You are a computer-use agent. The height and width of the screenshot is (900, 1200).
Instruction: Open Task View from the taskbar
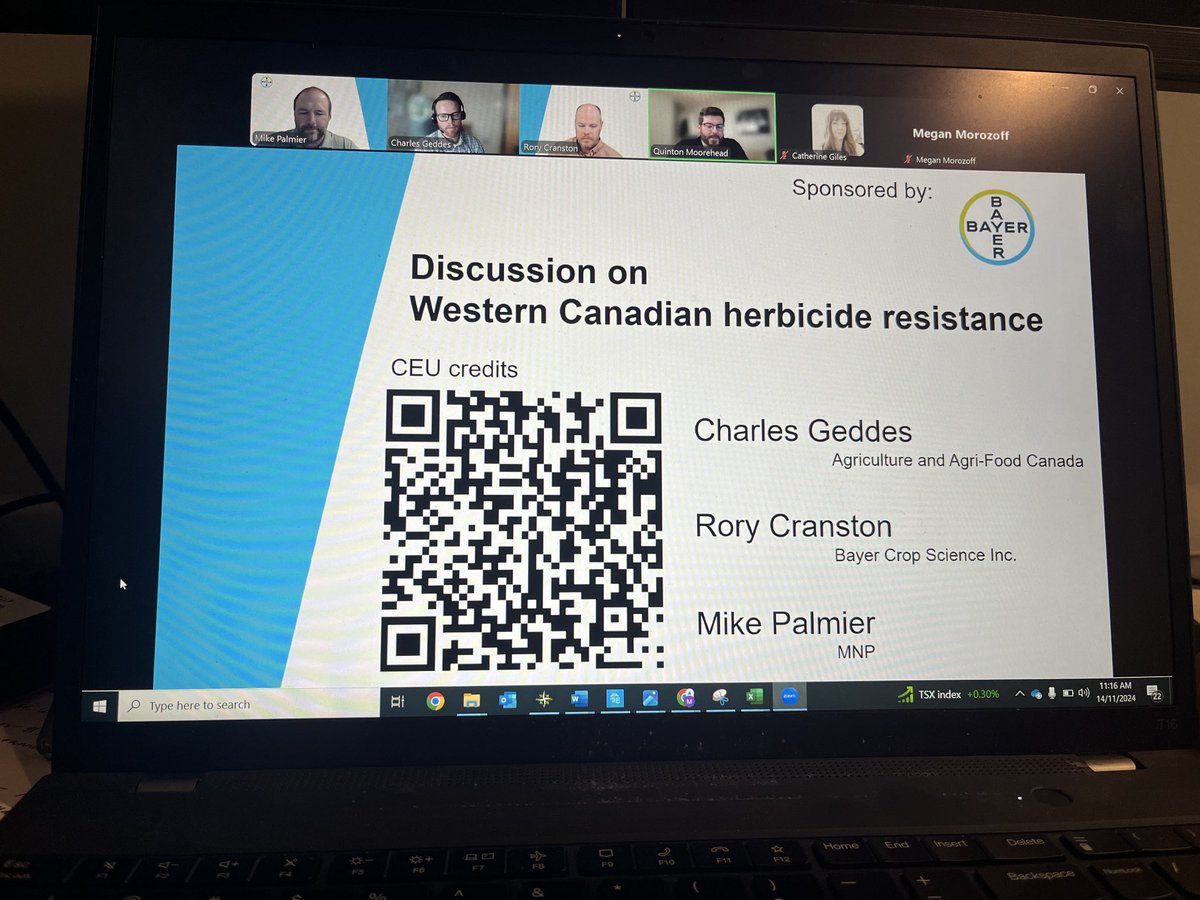(398, 700)
